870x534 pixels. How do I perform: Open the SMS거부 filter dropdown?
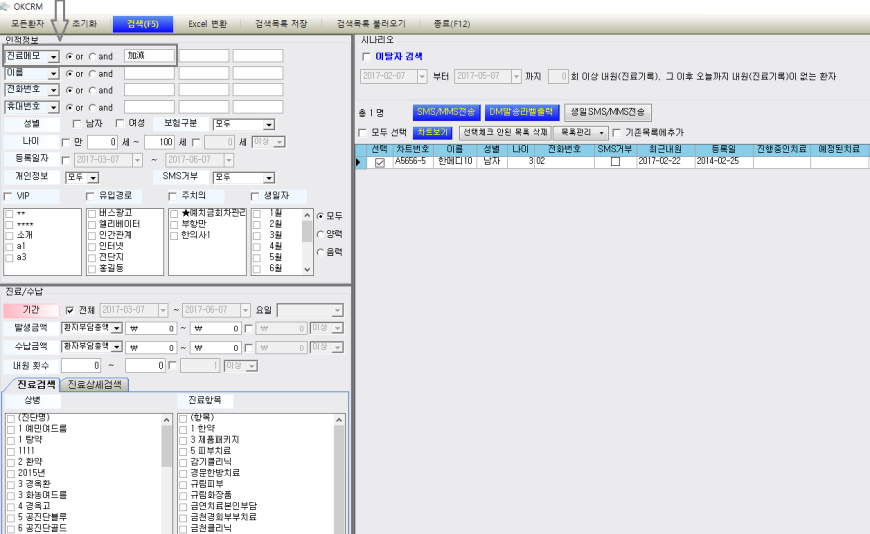pos(269,178)
